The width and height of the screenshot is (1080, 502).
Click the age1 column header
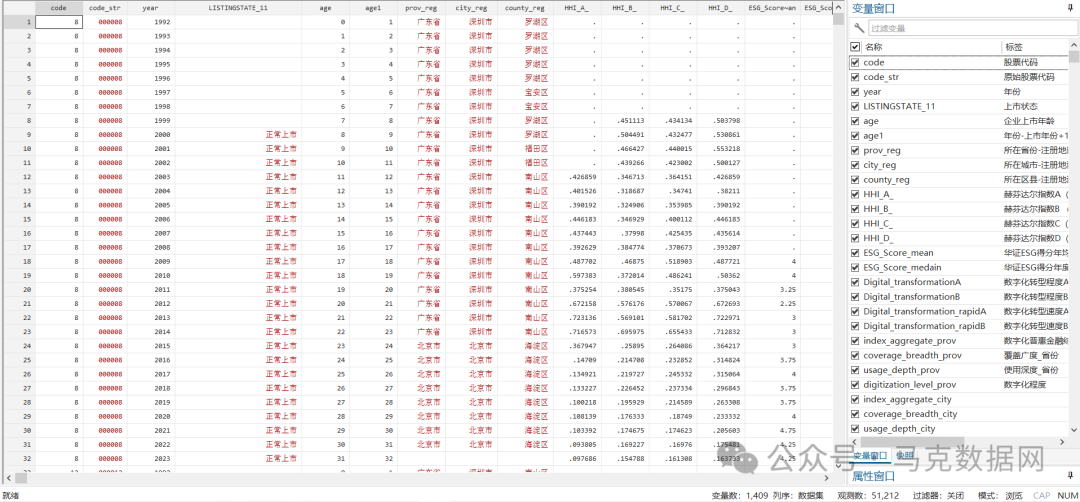click(x=373, y=8)
